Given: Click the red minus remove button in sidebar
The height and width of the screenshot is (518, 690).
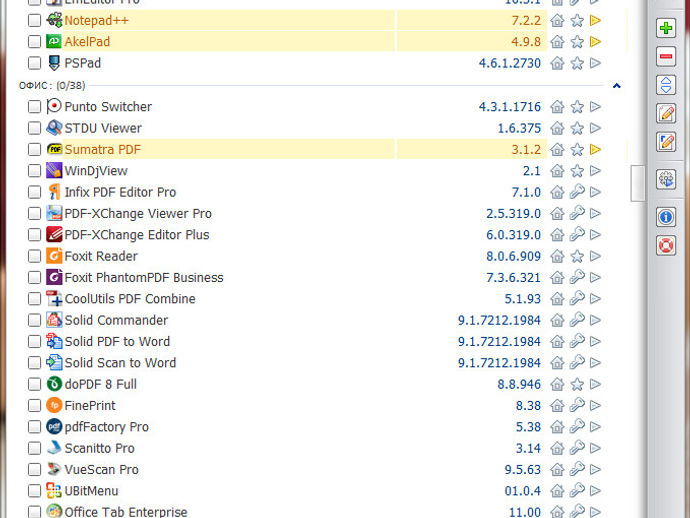Looking at the screenshot, I should [x=666, y=56].
